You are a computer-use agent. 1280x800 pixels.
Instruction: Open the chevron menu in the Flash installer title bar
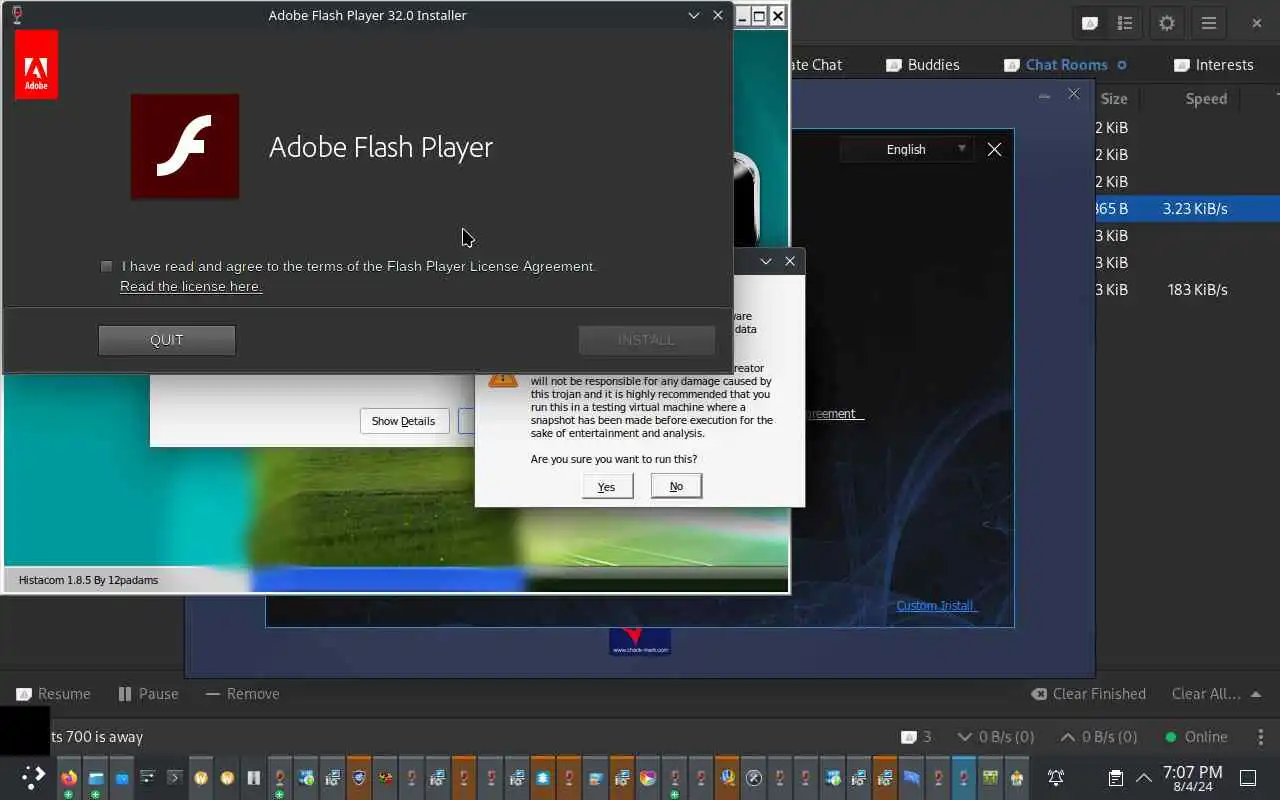click(x=694, y=15)
